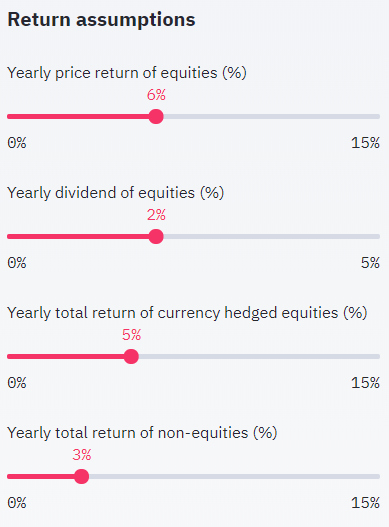Click the currency hedged equities return label
Image resolution: width=389 pixels, height=527 pixels.
pos(187,313)
